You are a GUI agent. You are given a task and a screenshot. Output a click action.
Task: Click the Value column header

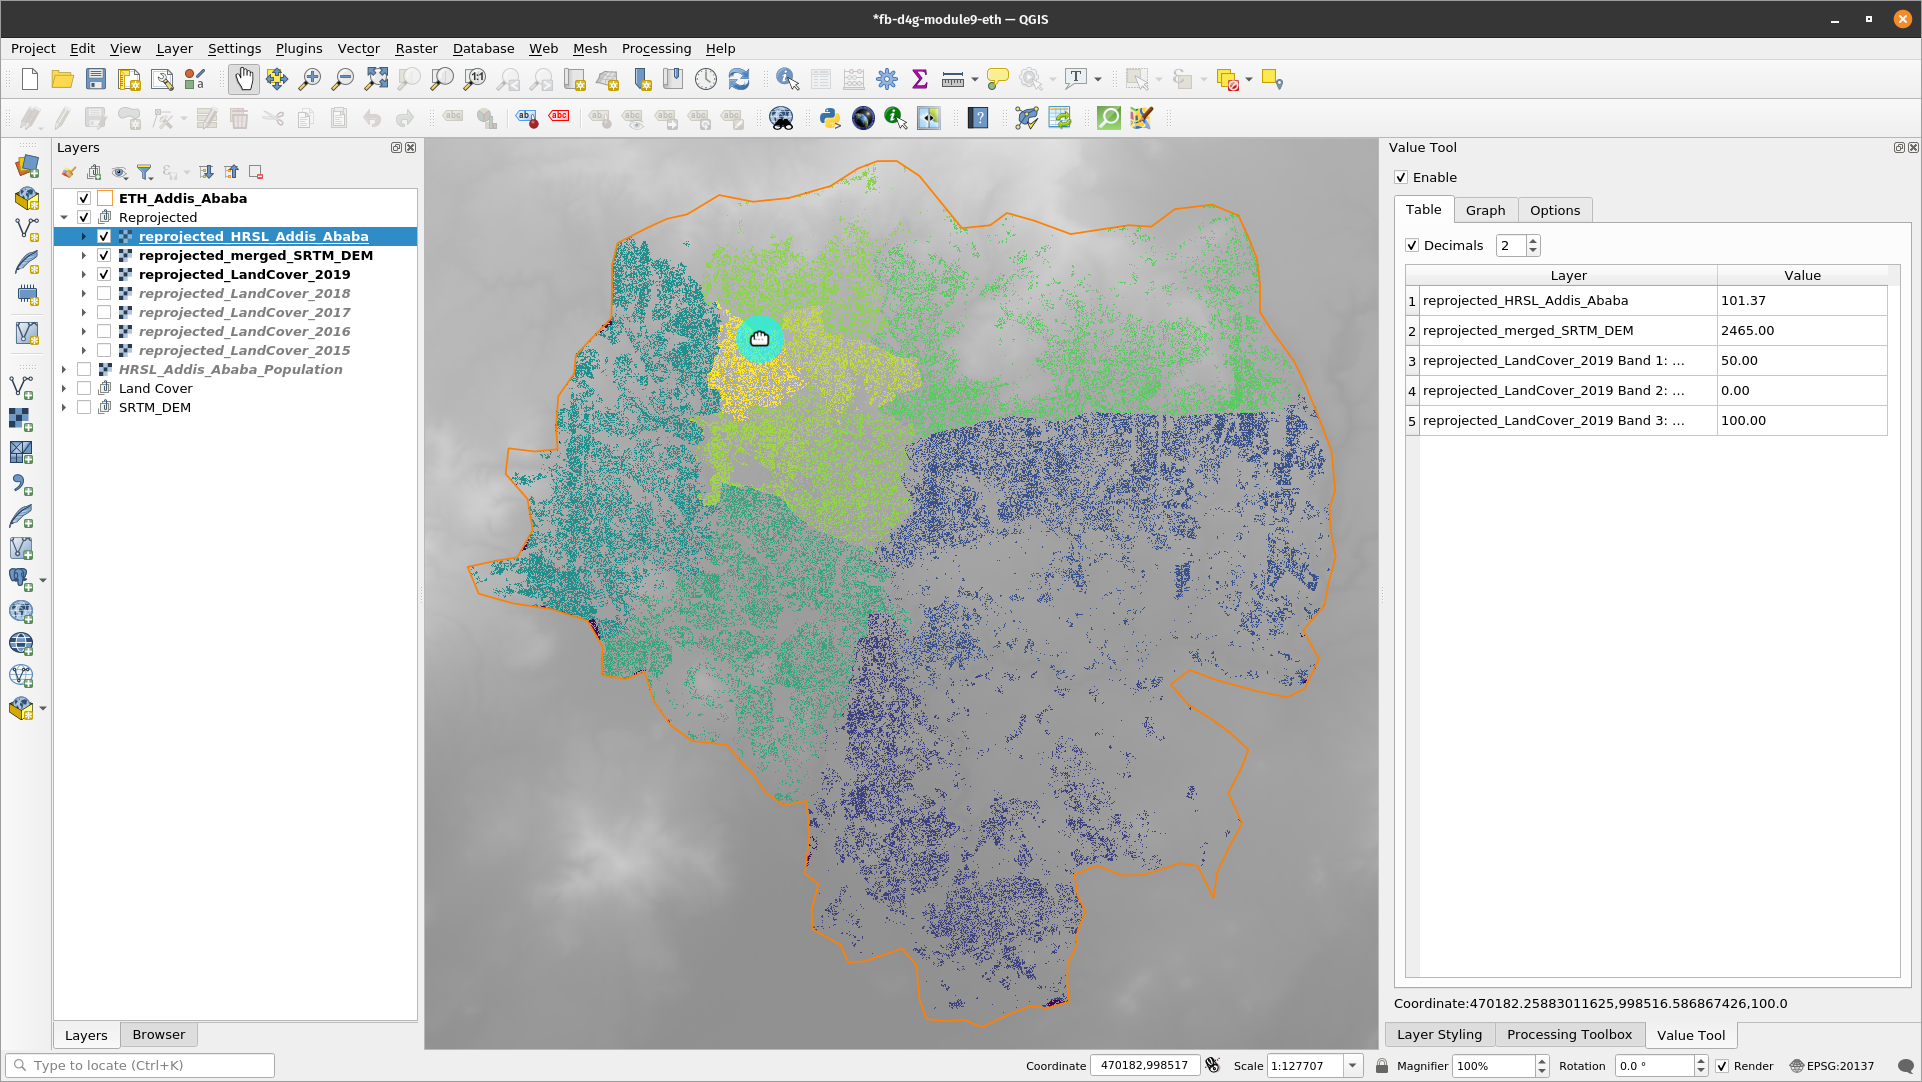pos(1802,275)
